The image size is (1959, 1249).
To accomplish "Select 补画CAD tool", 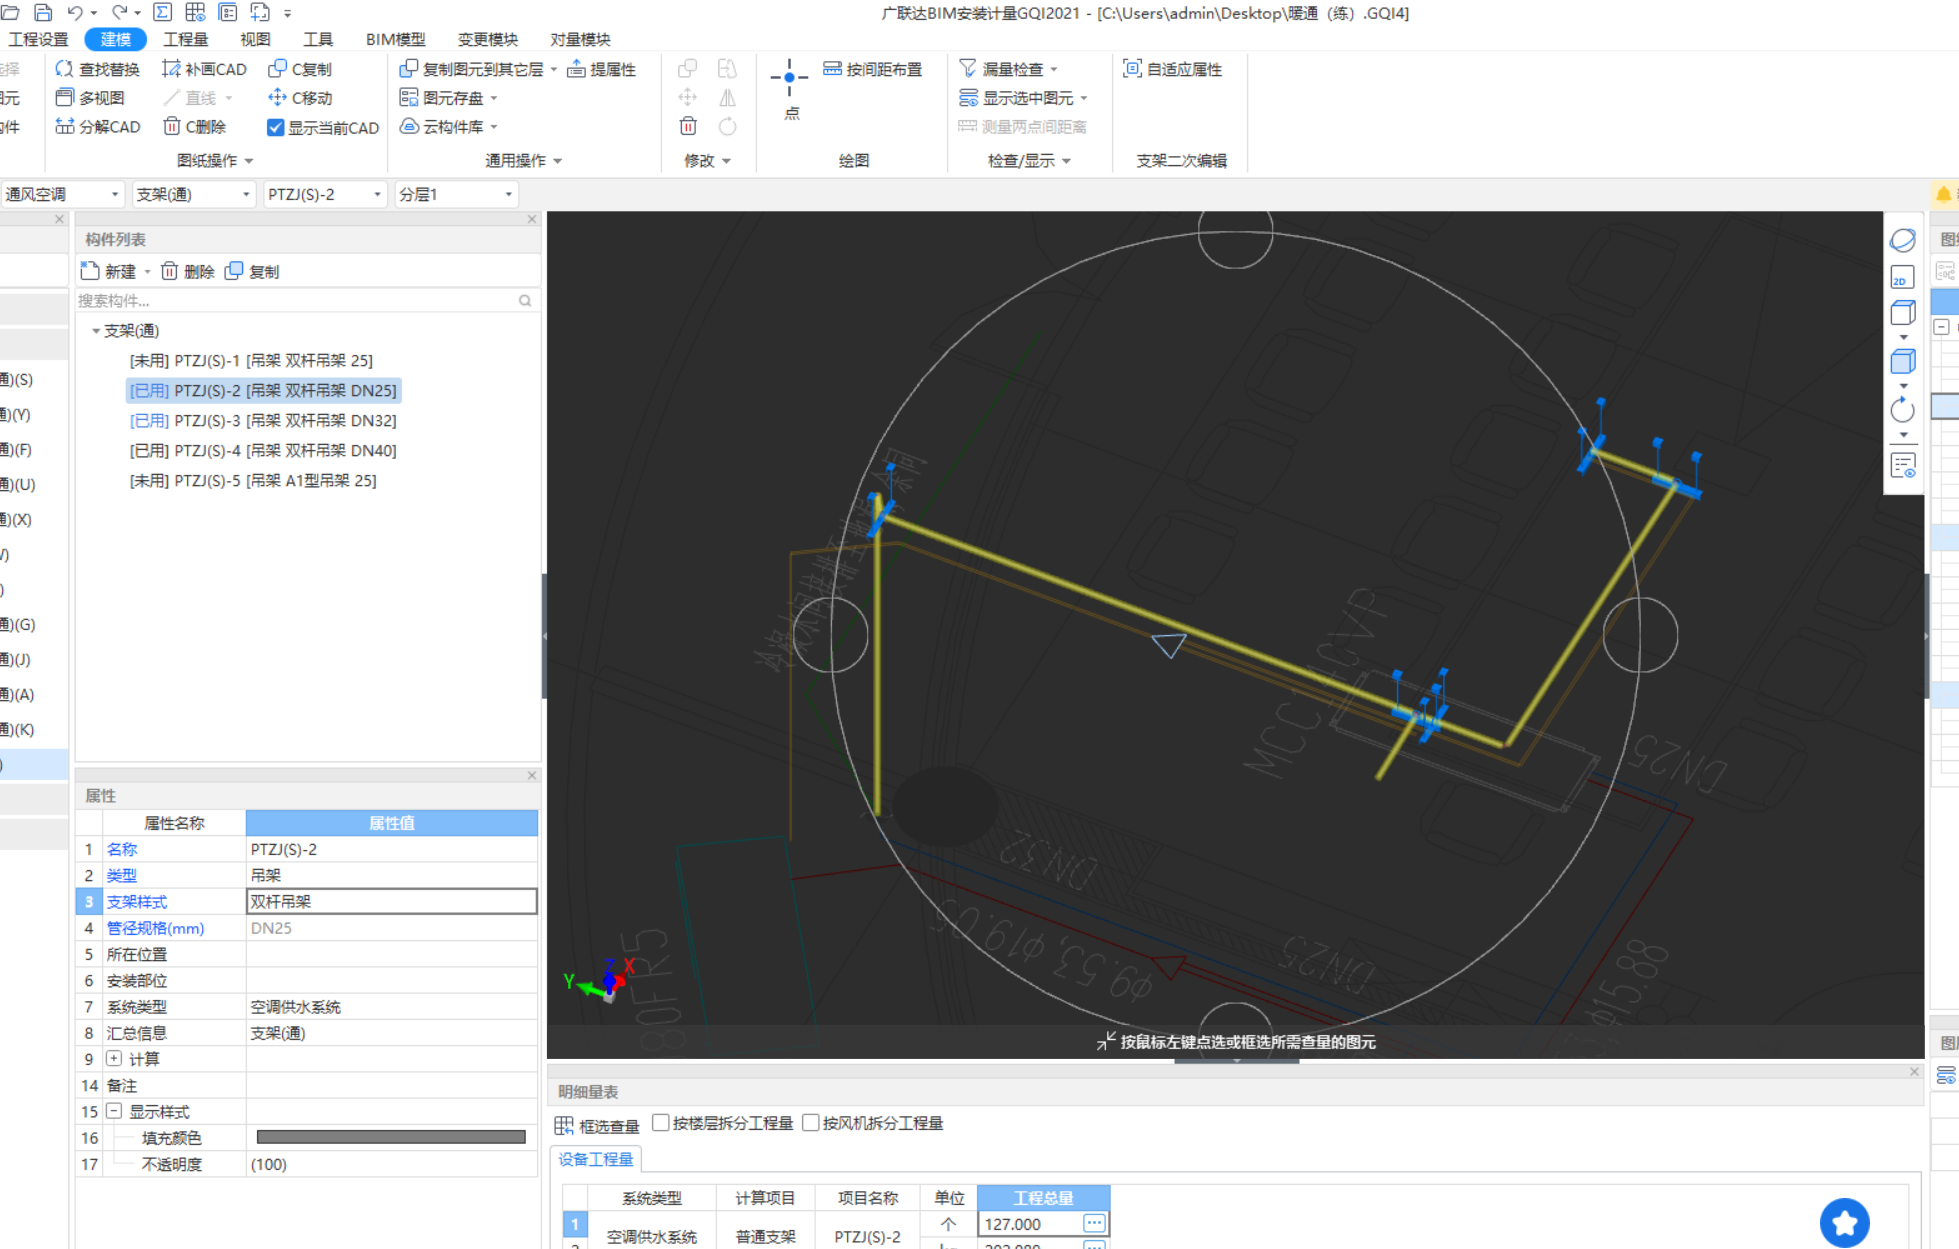I will click(204, 69).
